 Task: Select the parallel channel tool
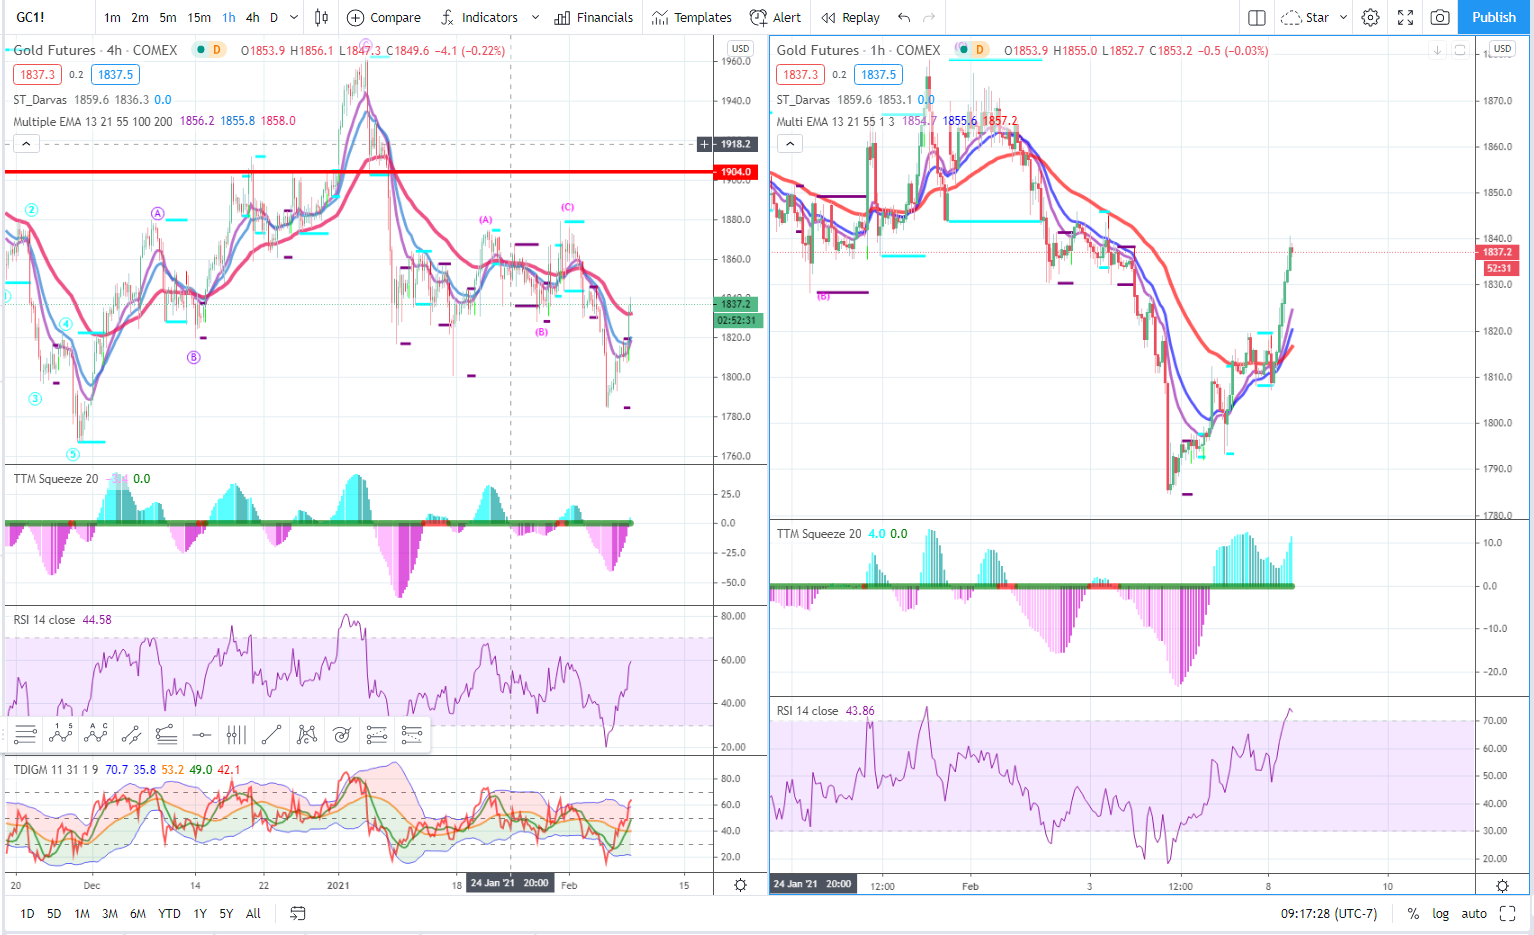click(x=131, y=735)
